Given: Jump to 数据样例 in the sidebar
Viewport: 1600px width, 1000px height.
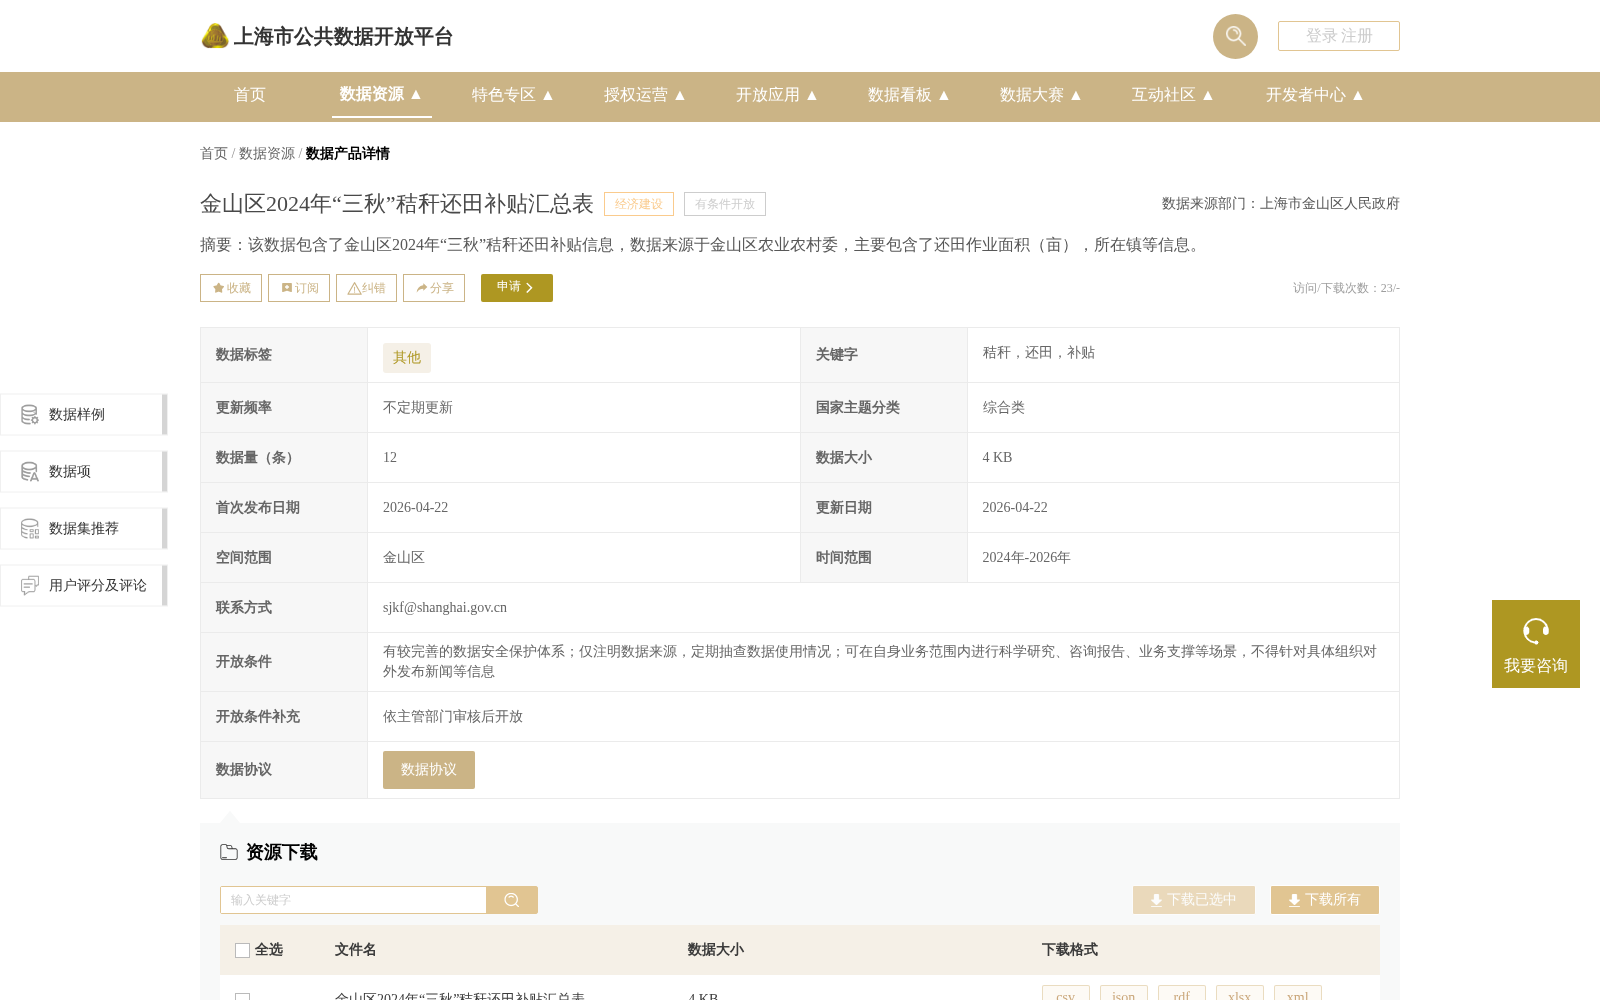Looking at the screenshot, I should (x=84, y=415).
